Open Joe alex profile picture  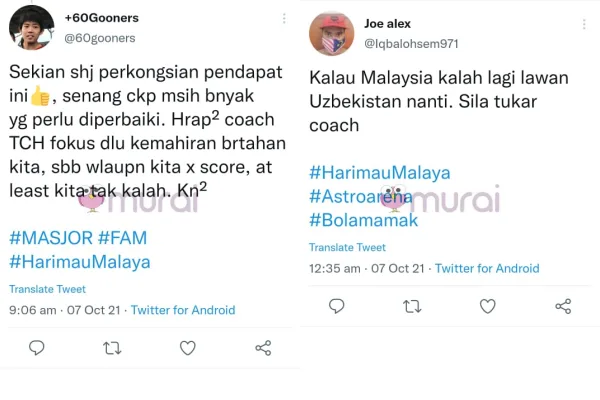coord(331,34)
